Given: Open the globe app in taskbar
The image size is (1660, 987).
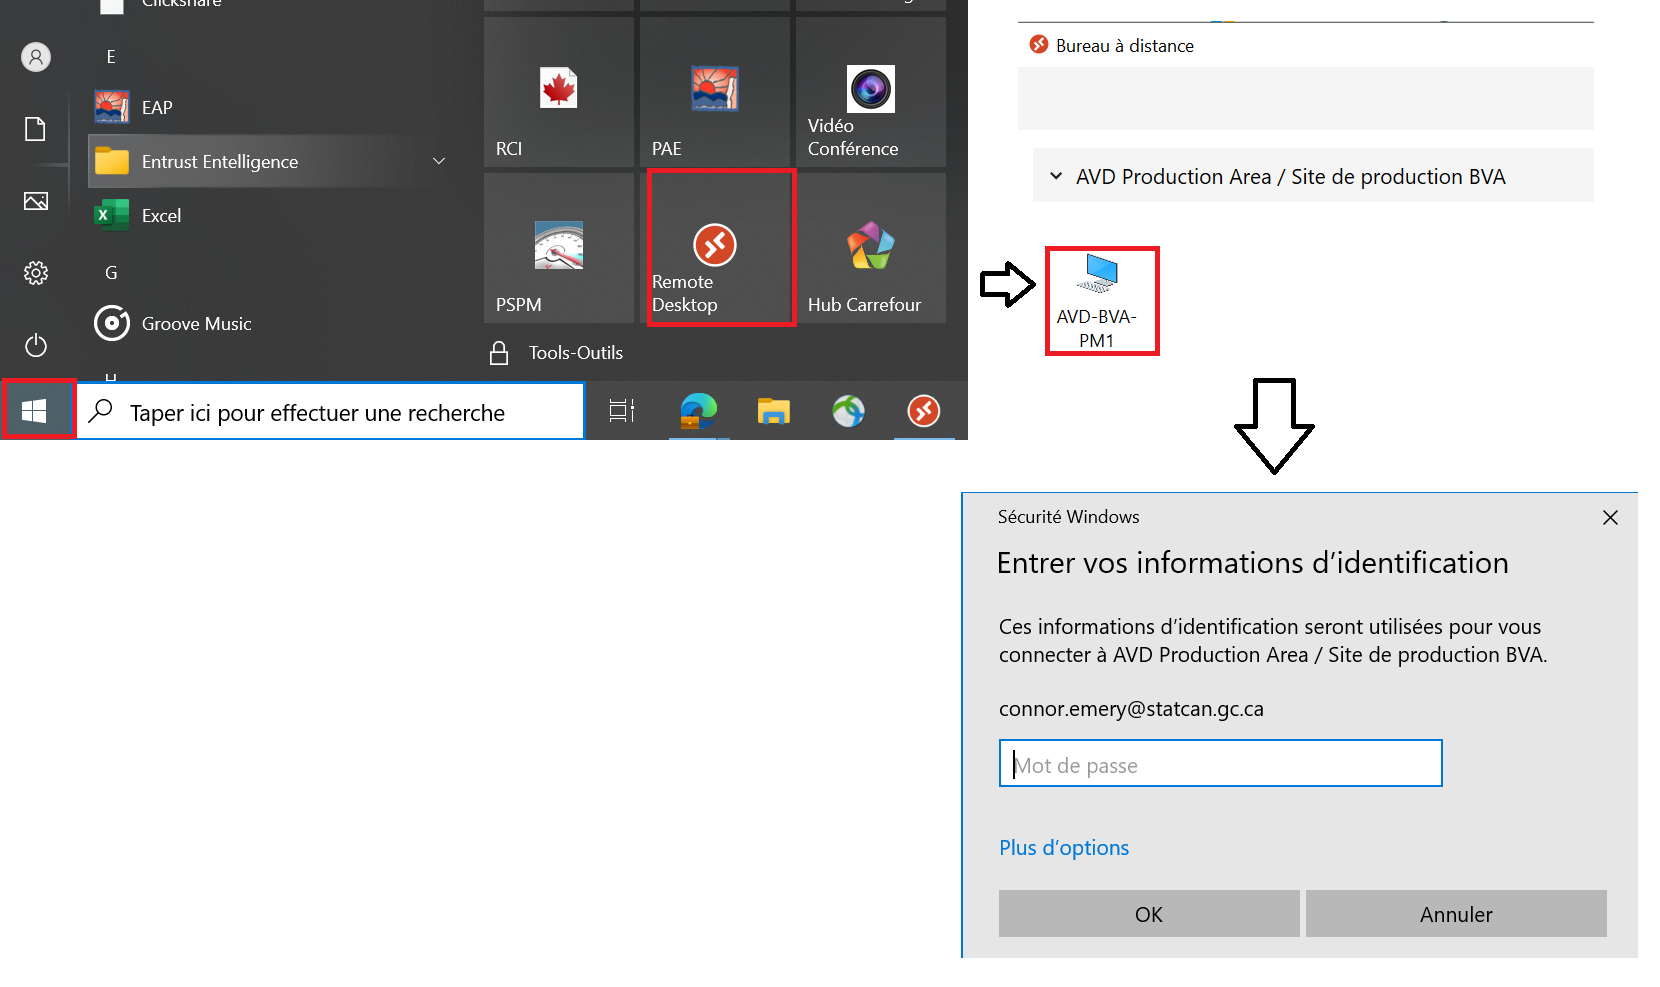Looking at the screenshot, I should click(848, 411).
